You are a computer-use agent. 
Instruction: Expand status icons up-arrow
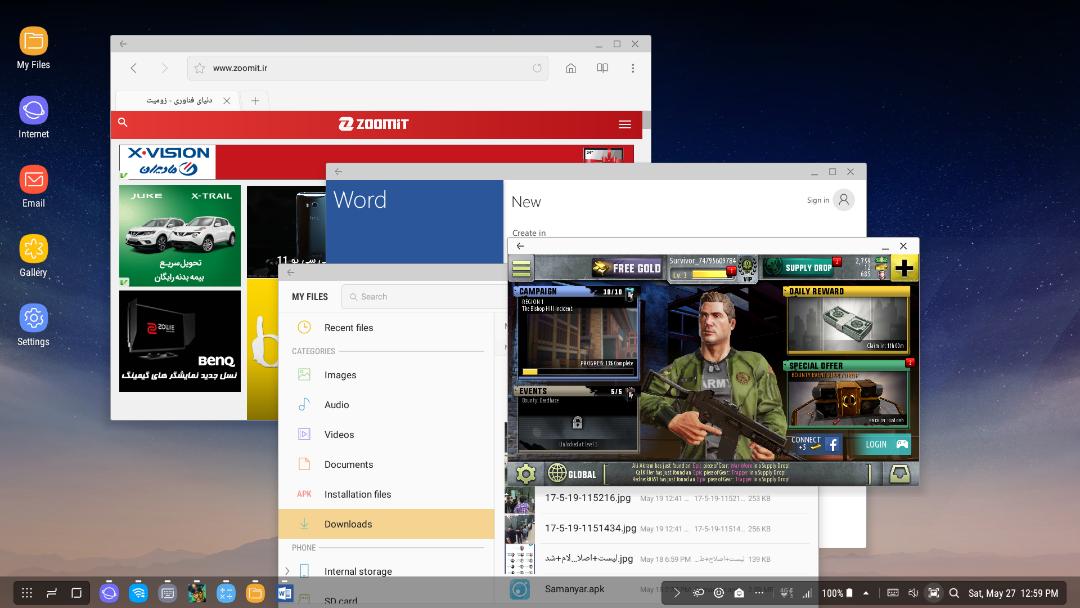(x=866, y=593)
